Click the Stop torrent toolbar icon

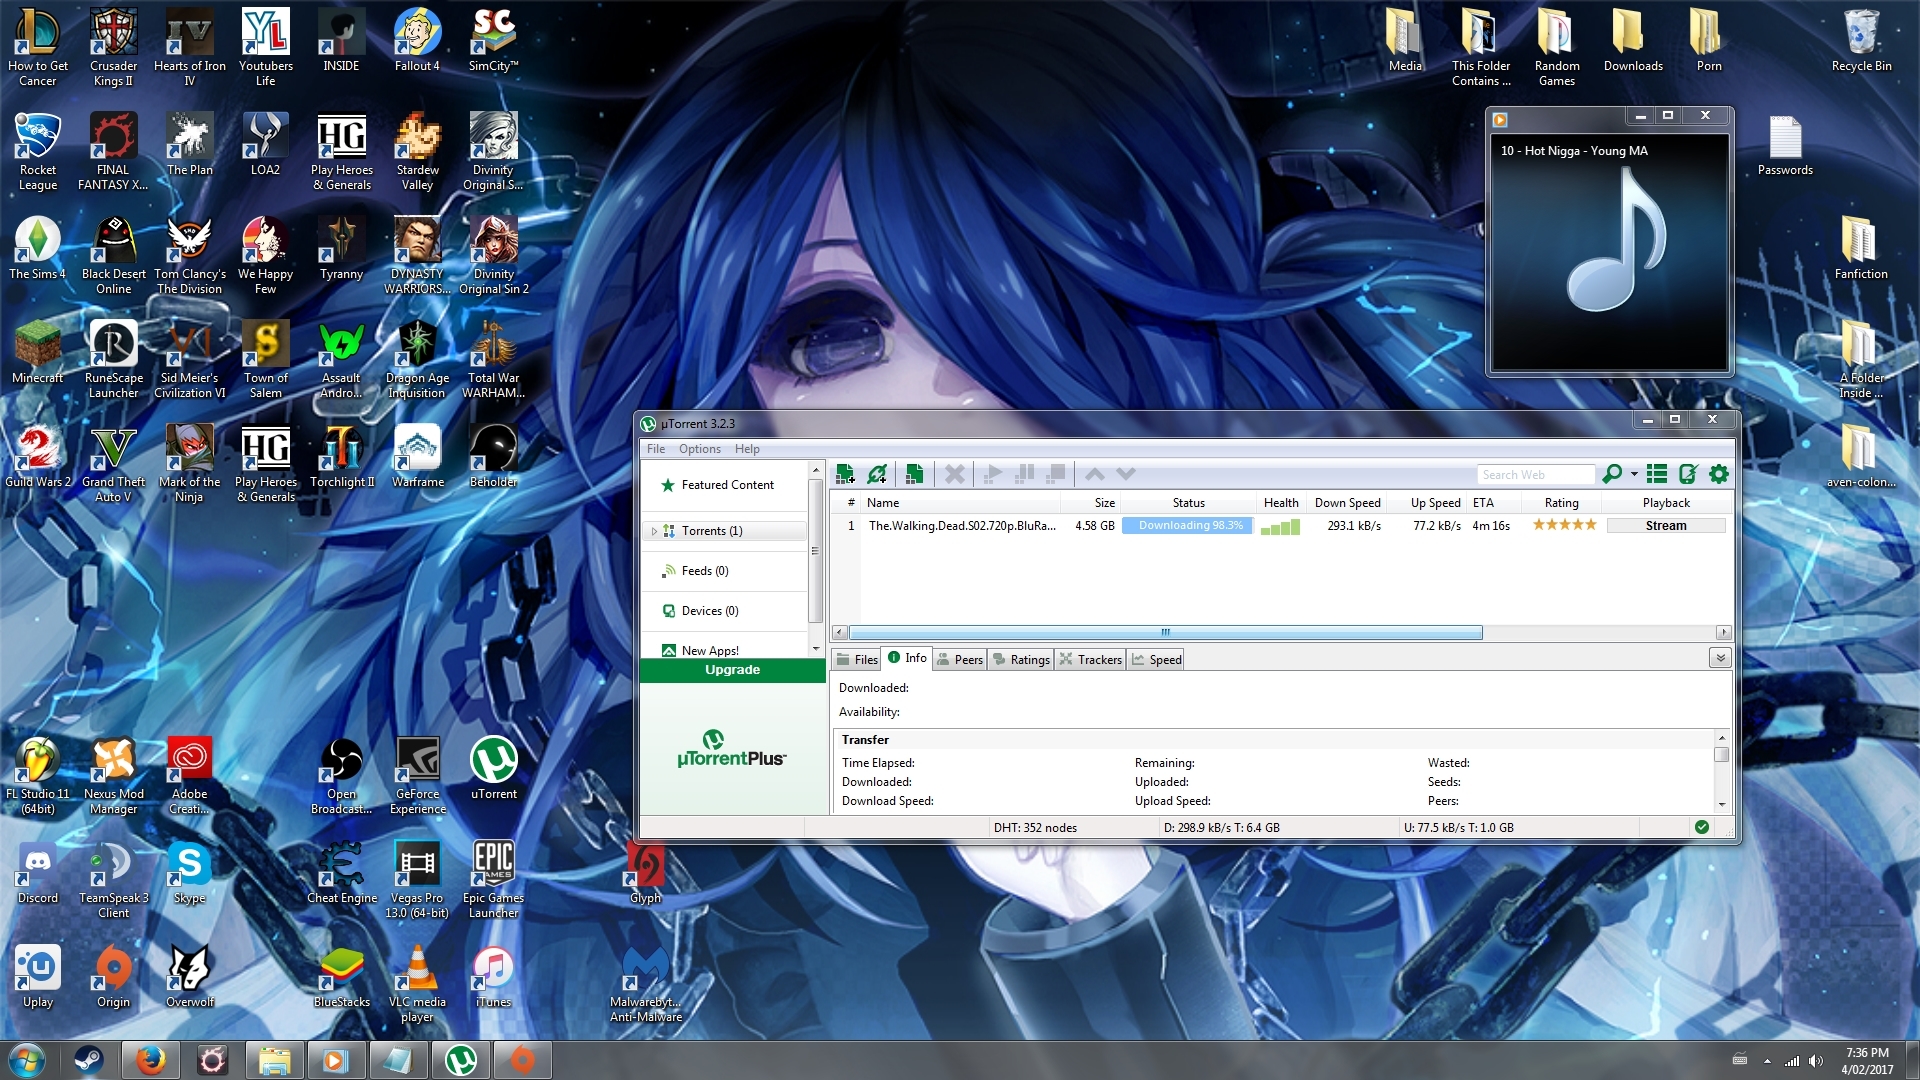point(1057,474)
